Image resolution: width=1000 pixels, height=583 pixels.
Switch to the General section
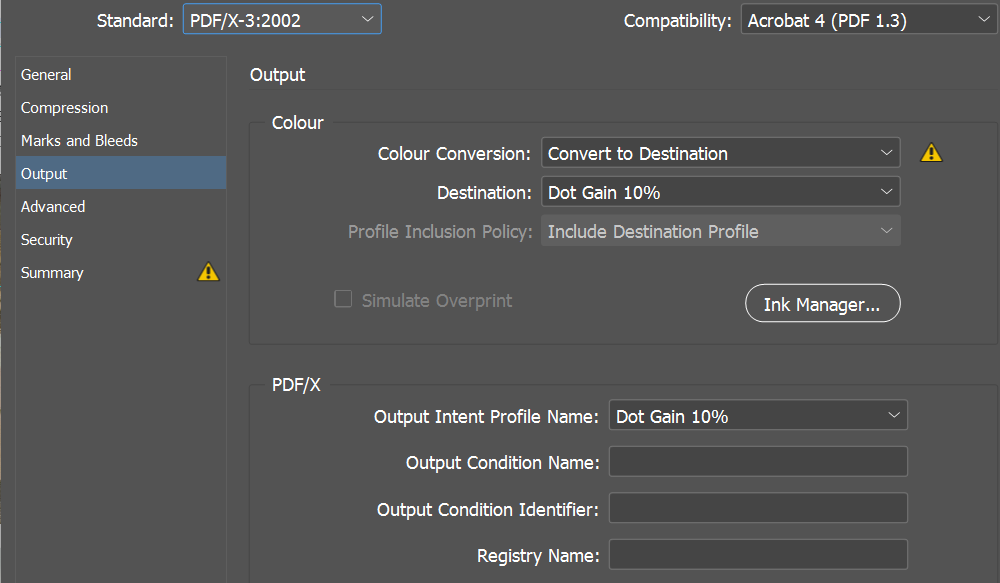[x=46, y=75]
